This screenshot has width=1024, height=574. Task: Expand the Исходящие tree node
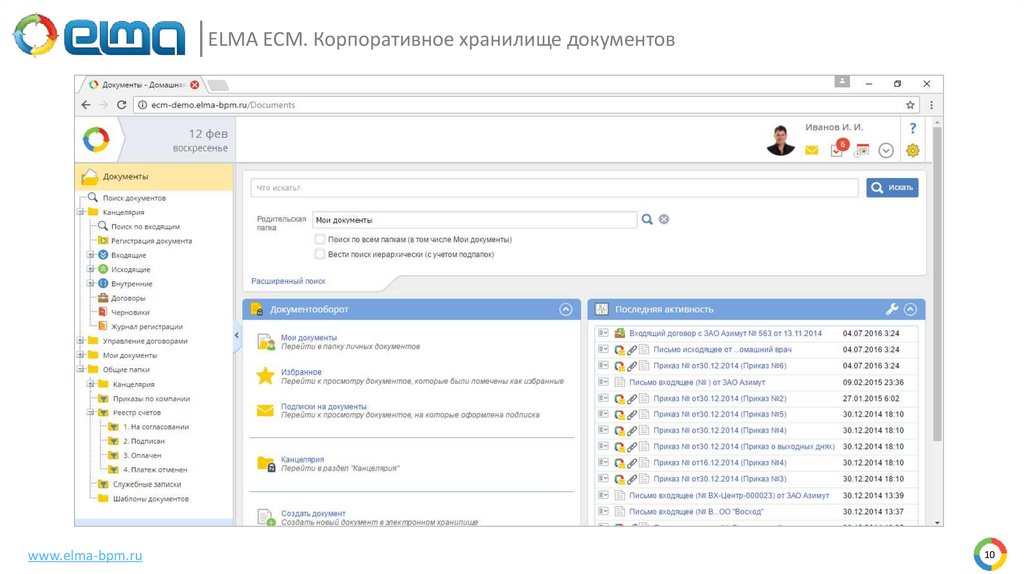91,269
